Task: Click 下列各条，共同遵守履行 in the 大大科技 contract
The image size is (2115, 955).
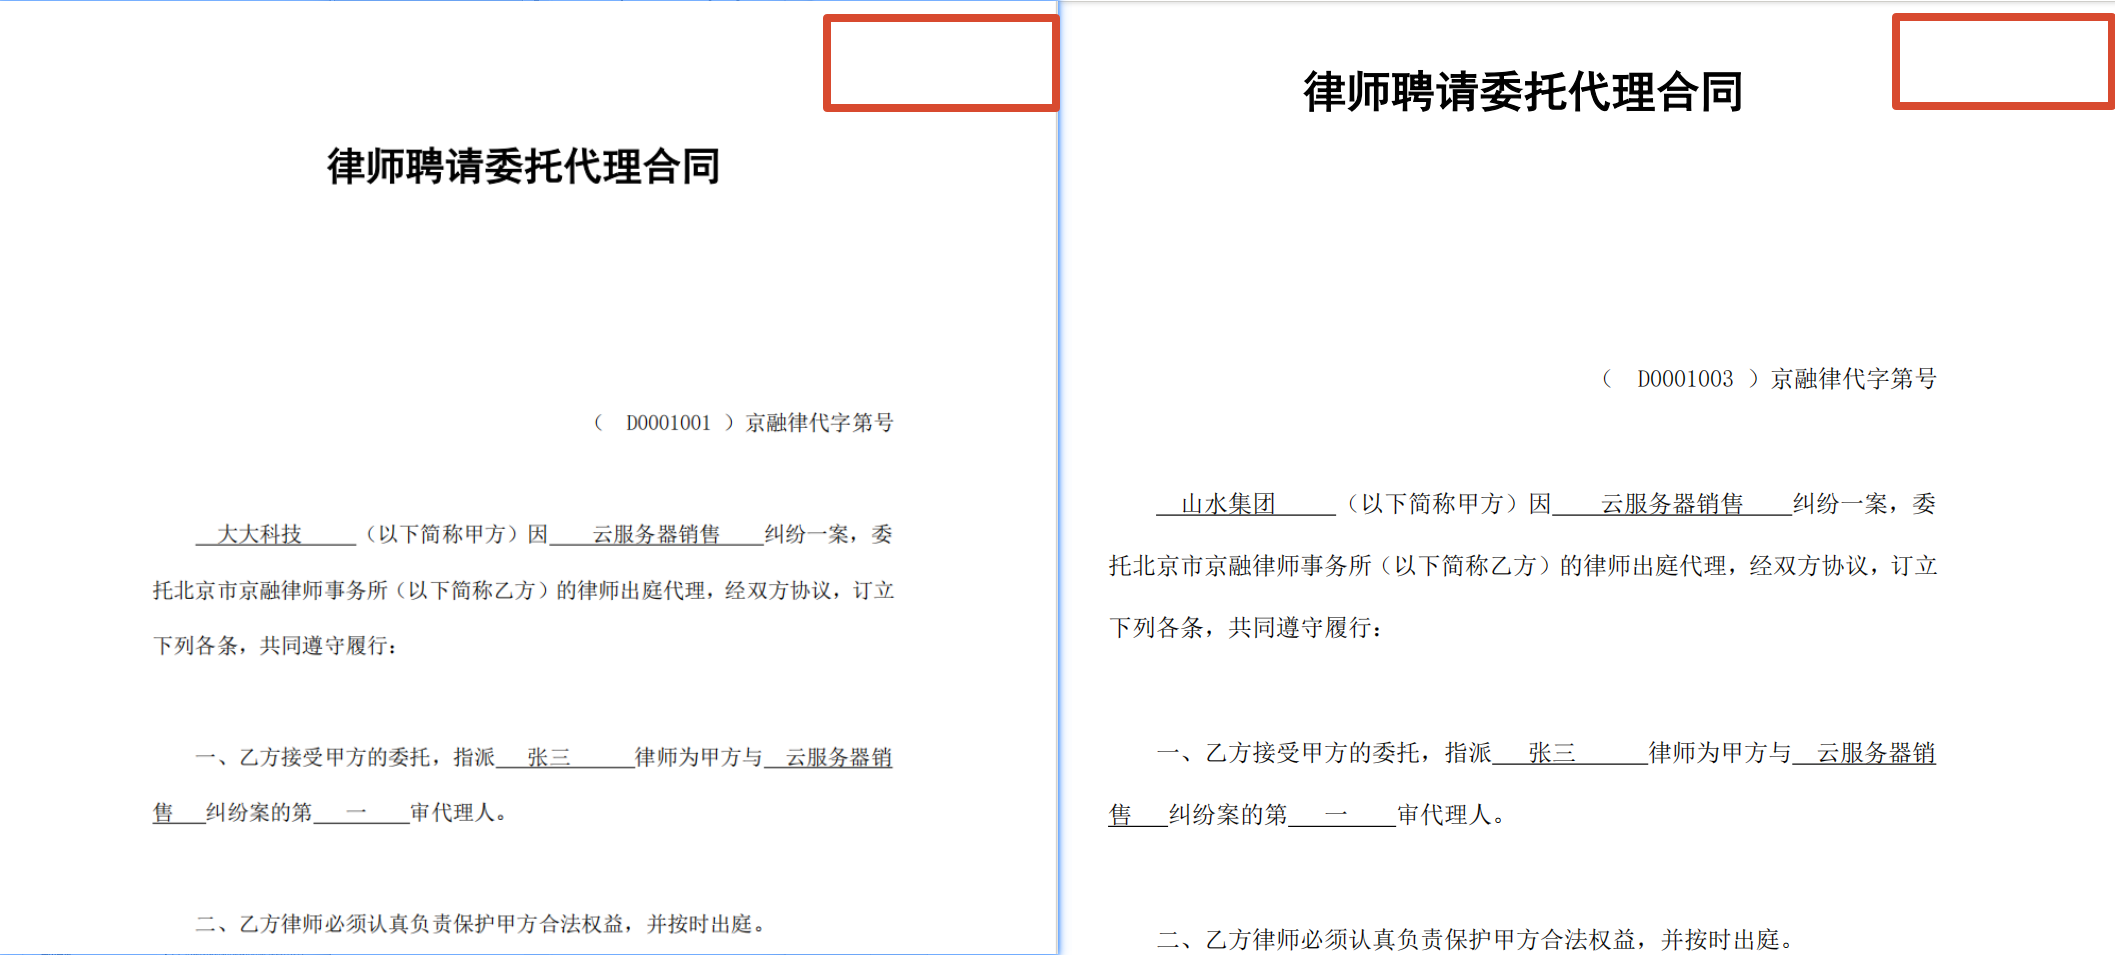Action: [x=271, y=645]
